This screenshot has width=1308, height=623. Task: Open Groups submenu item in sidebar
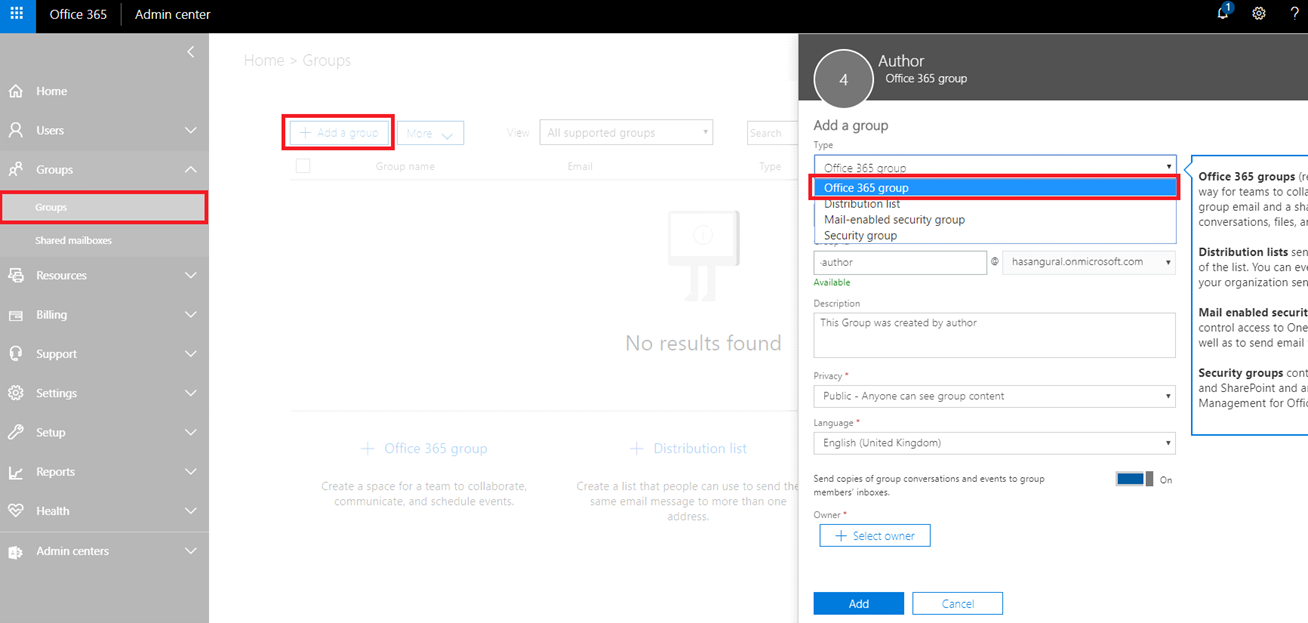point(104,207)
